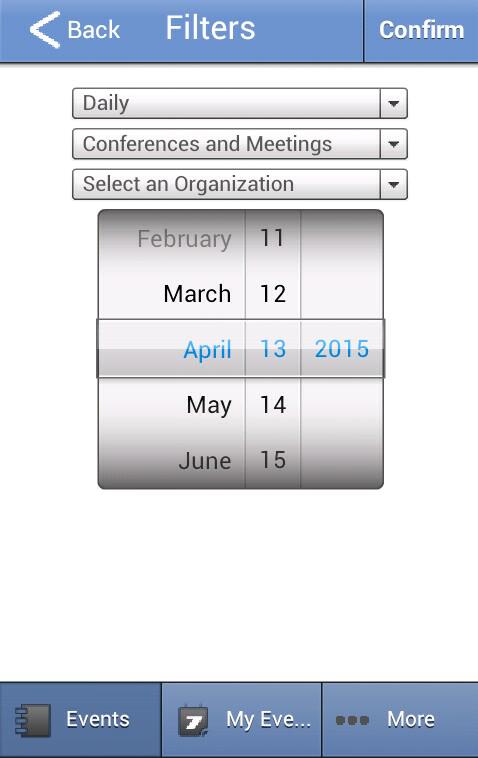Pick day 14 in the date wheel
Image resolution: width=478 pixels, height=758 pixels.
point(273,405)
